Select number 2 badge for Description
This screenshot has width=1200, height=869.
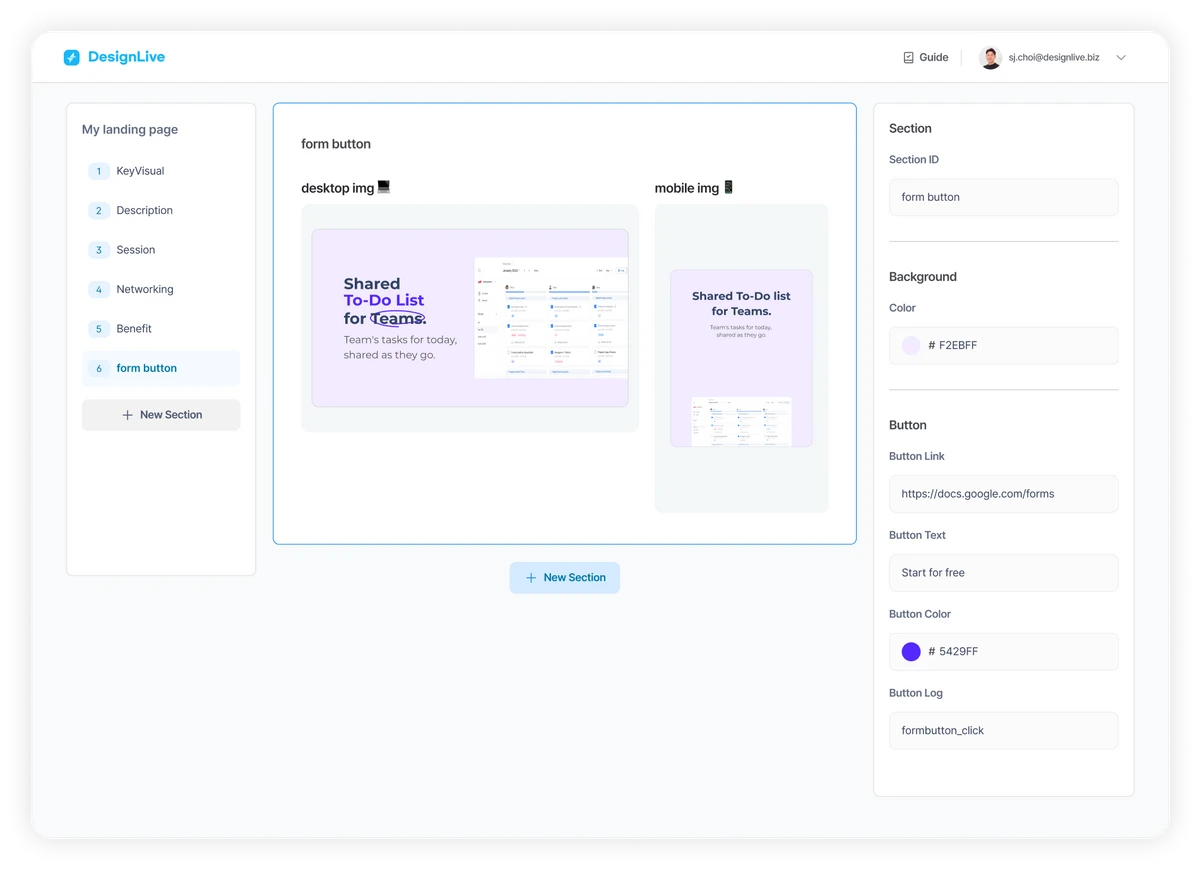(x=98, y=211)
